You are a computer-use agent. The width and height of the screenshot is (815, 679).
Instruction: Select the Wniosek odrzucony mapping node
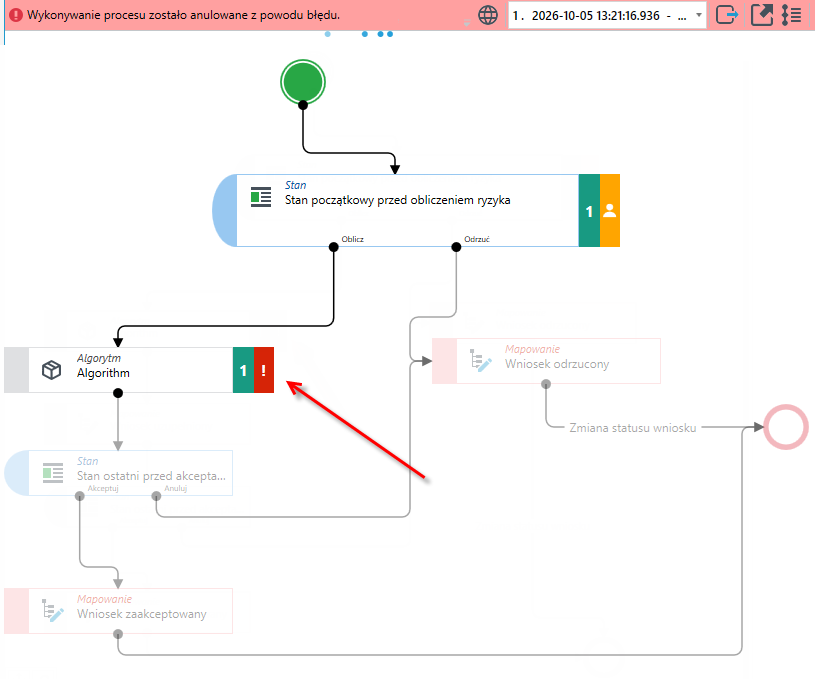click(x=546, y=361)
